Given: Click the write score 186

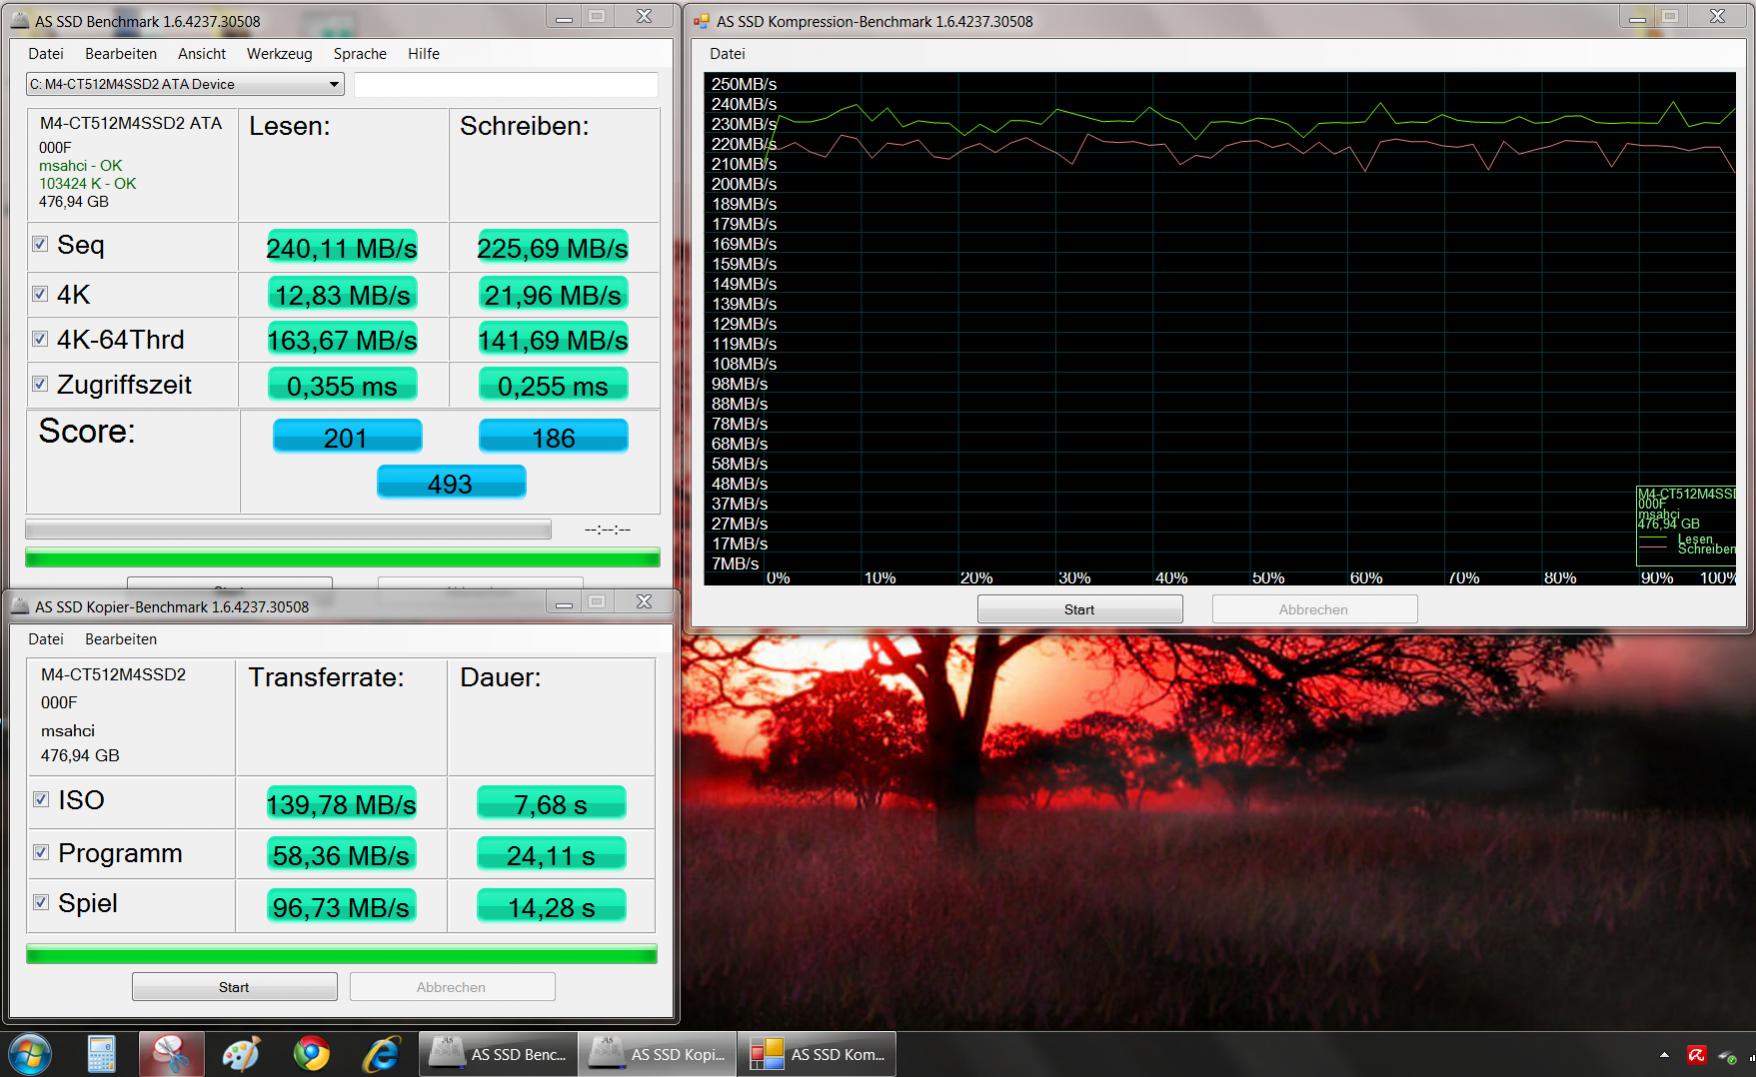Looking at the screenshot, I should point(553,437).
